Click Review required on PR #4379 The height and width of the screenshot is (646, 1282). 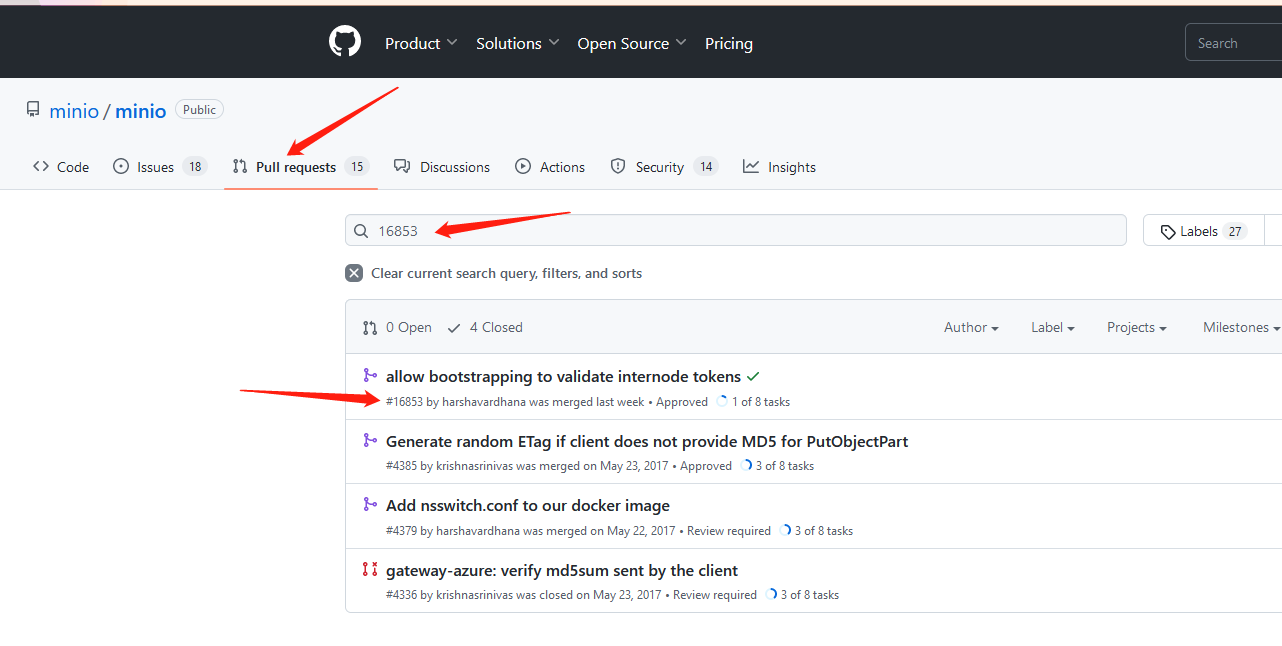(x=729, y=531)
